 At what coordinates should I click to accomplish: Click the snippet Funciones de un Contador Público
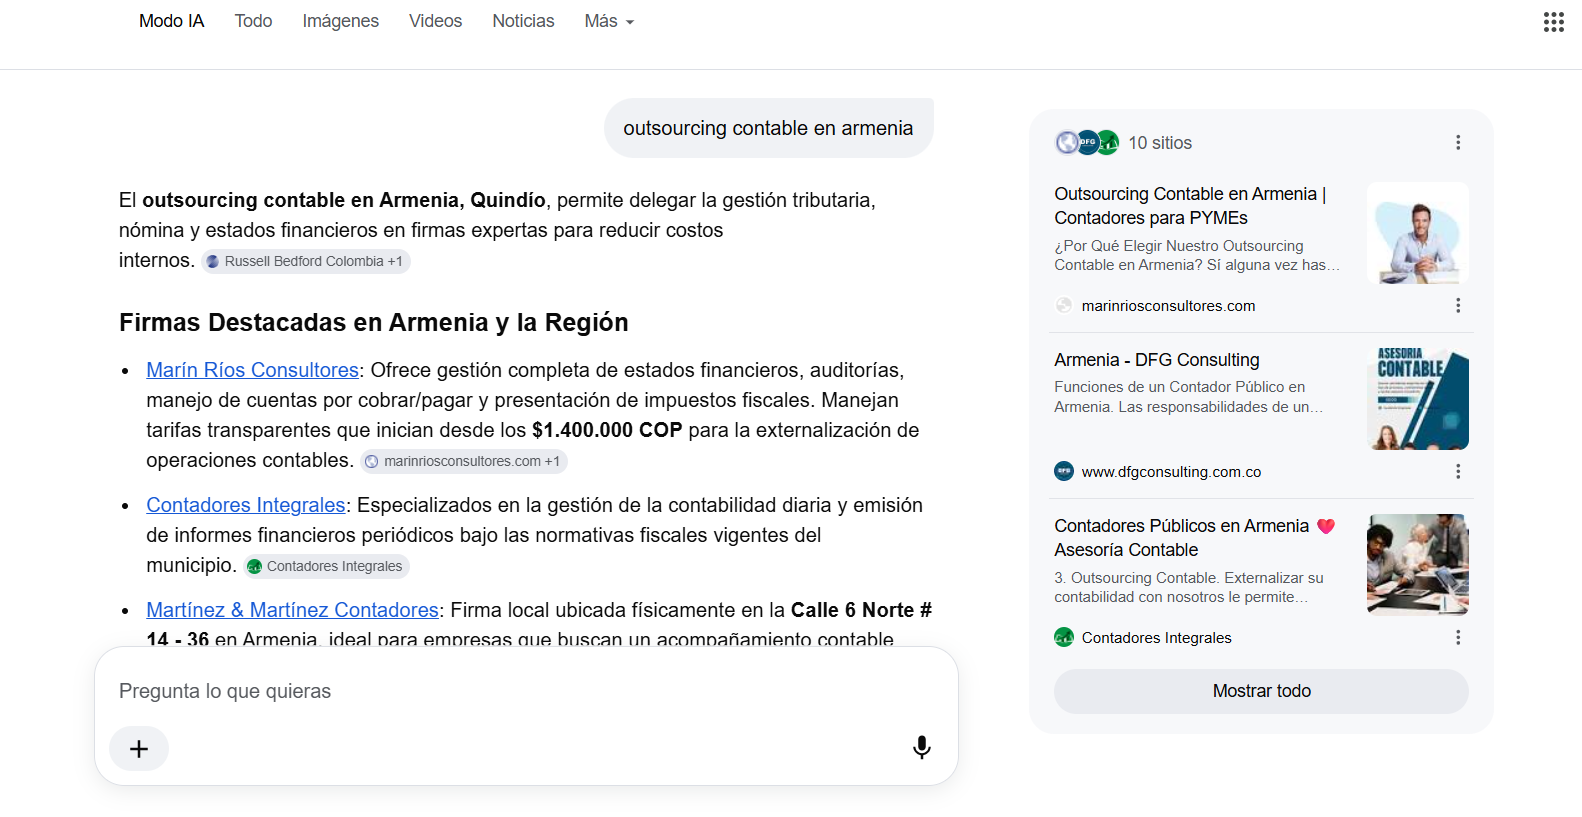click(1189, 397)
